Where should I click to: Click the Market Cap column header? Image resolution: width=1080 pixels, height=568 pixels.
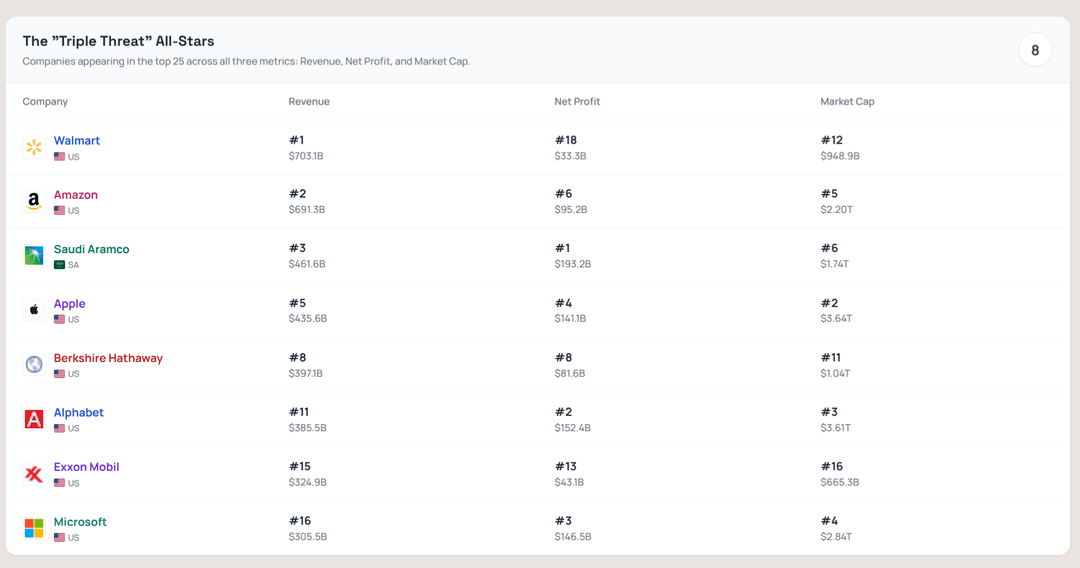pyautogui.click(x=847, y=102)
